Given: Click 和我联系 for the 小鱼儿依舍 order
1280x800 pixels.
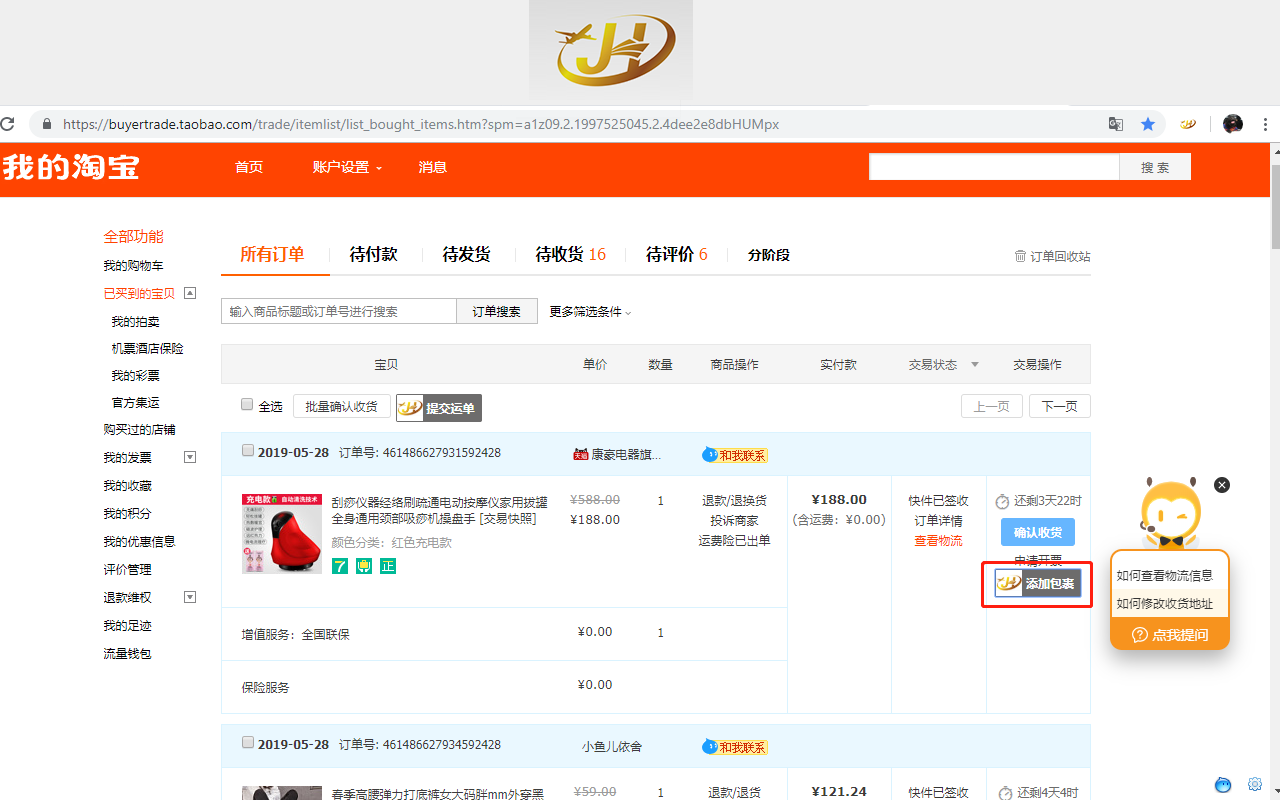Looking at the screenshot, I should pos(735,747).
